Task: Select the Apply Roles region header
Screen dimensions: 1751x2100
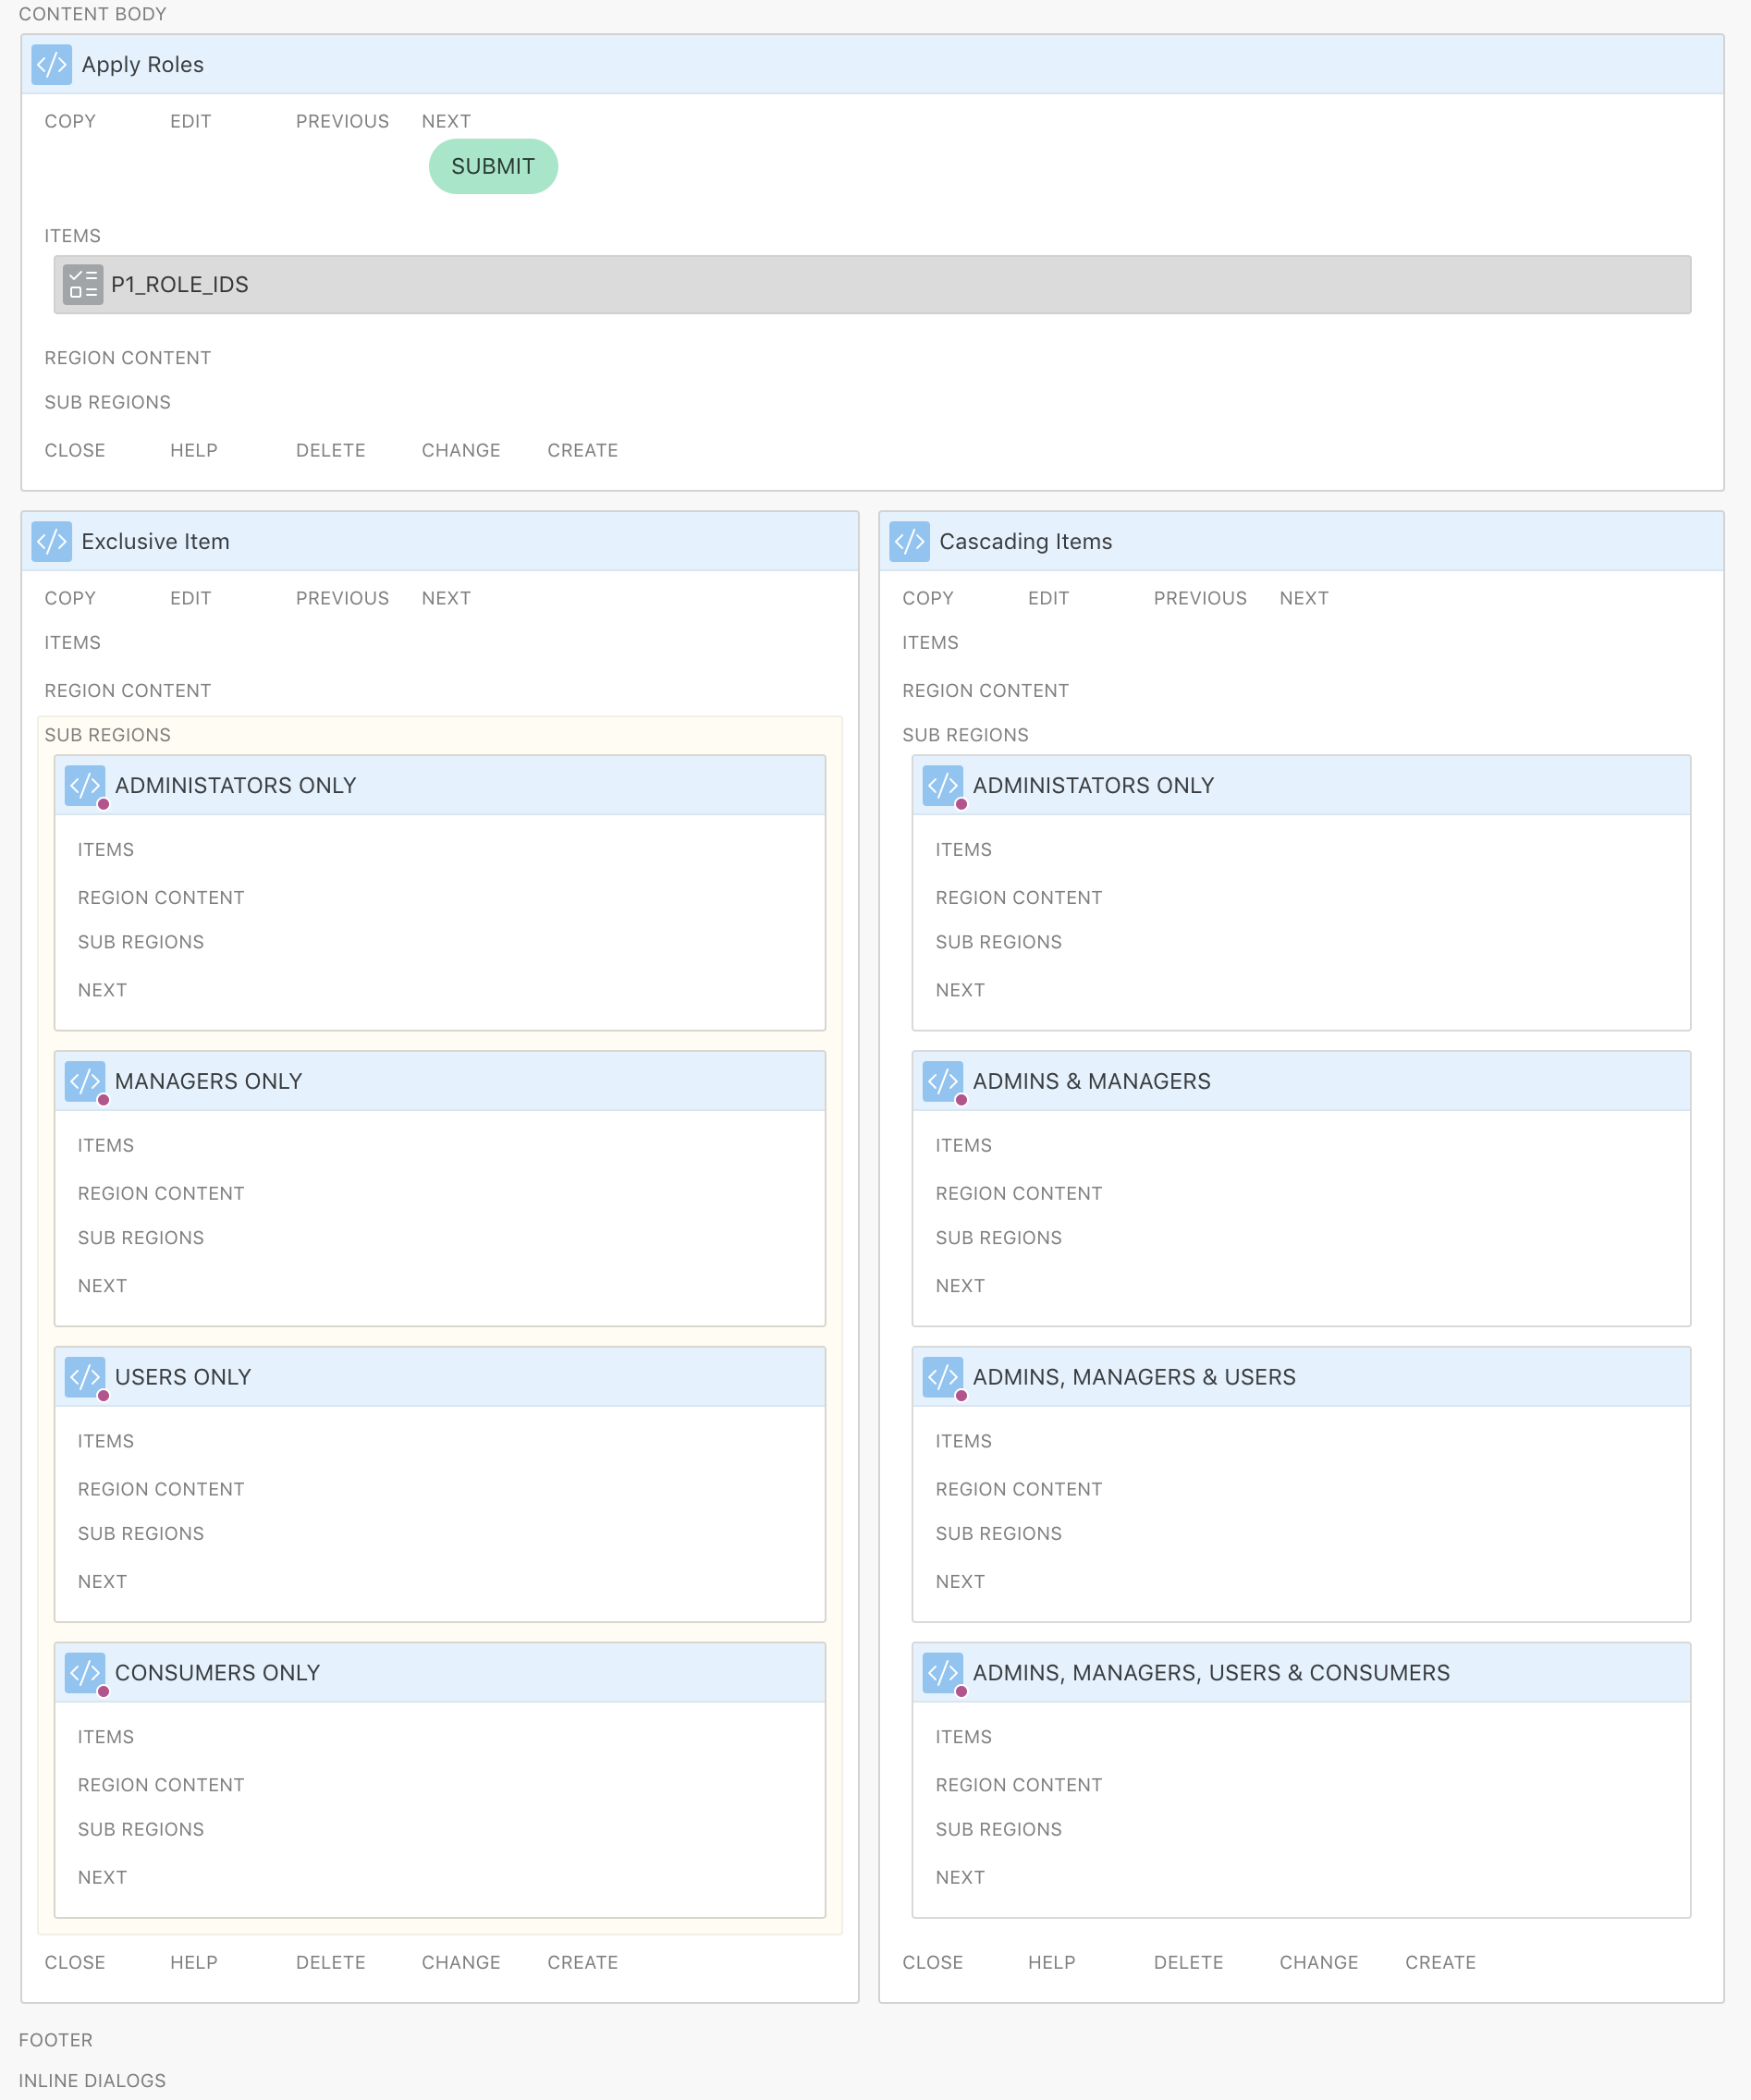Action: point(870,65)
